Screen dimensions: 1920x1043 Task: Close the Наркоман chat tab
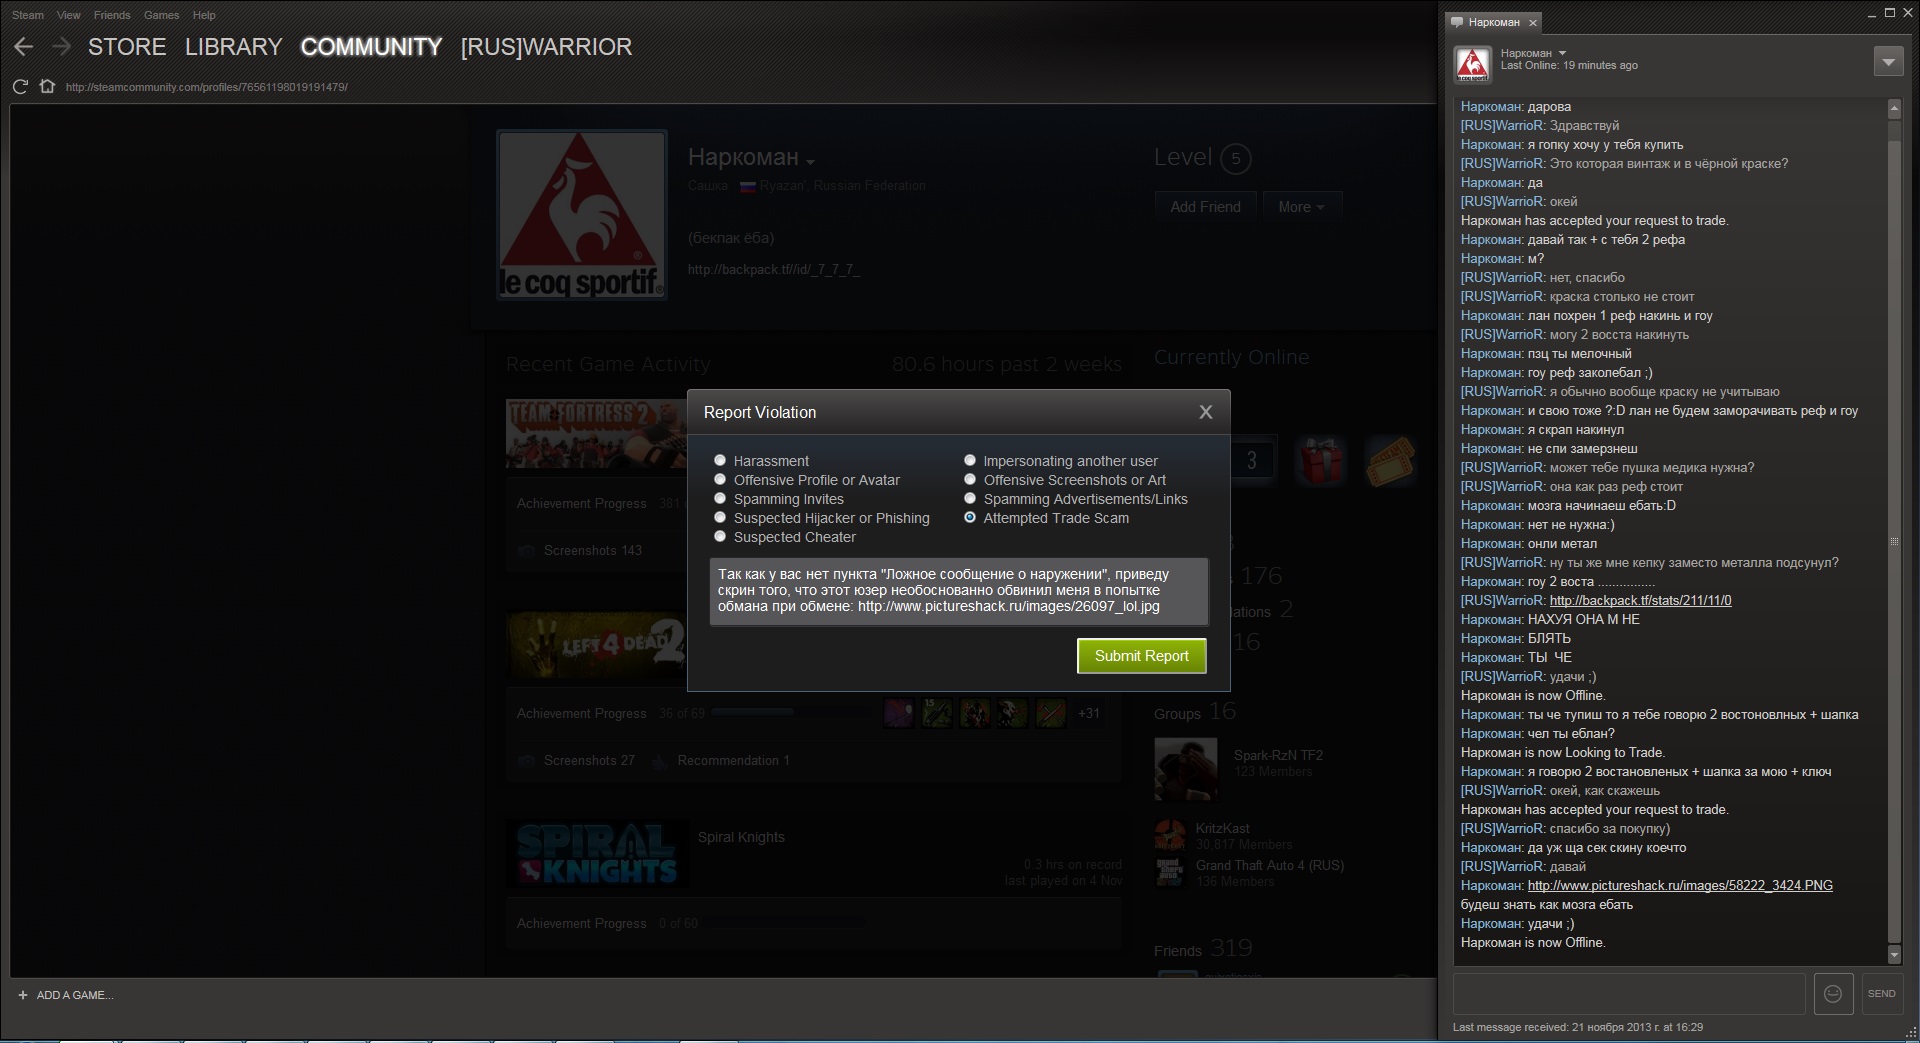point(1533,22)
